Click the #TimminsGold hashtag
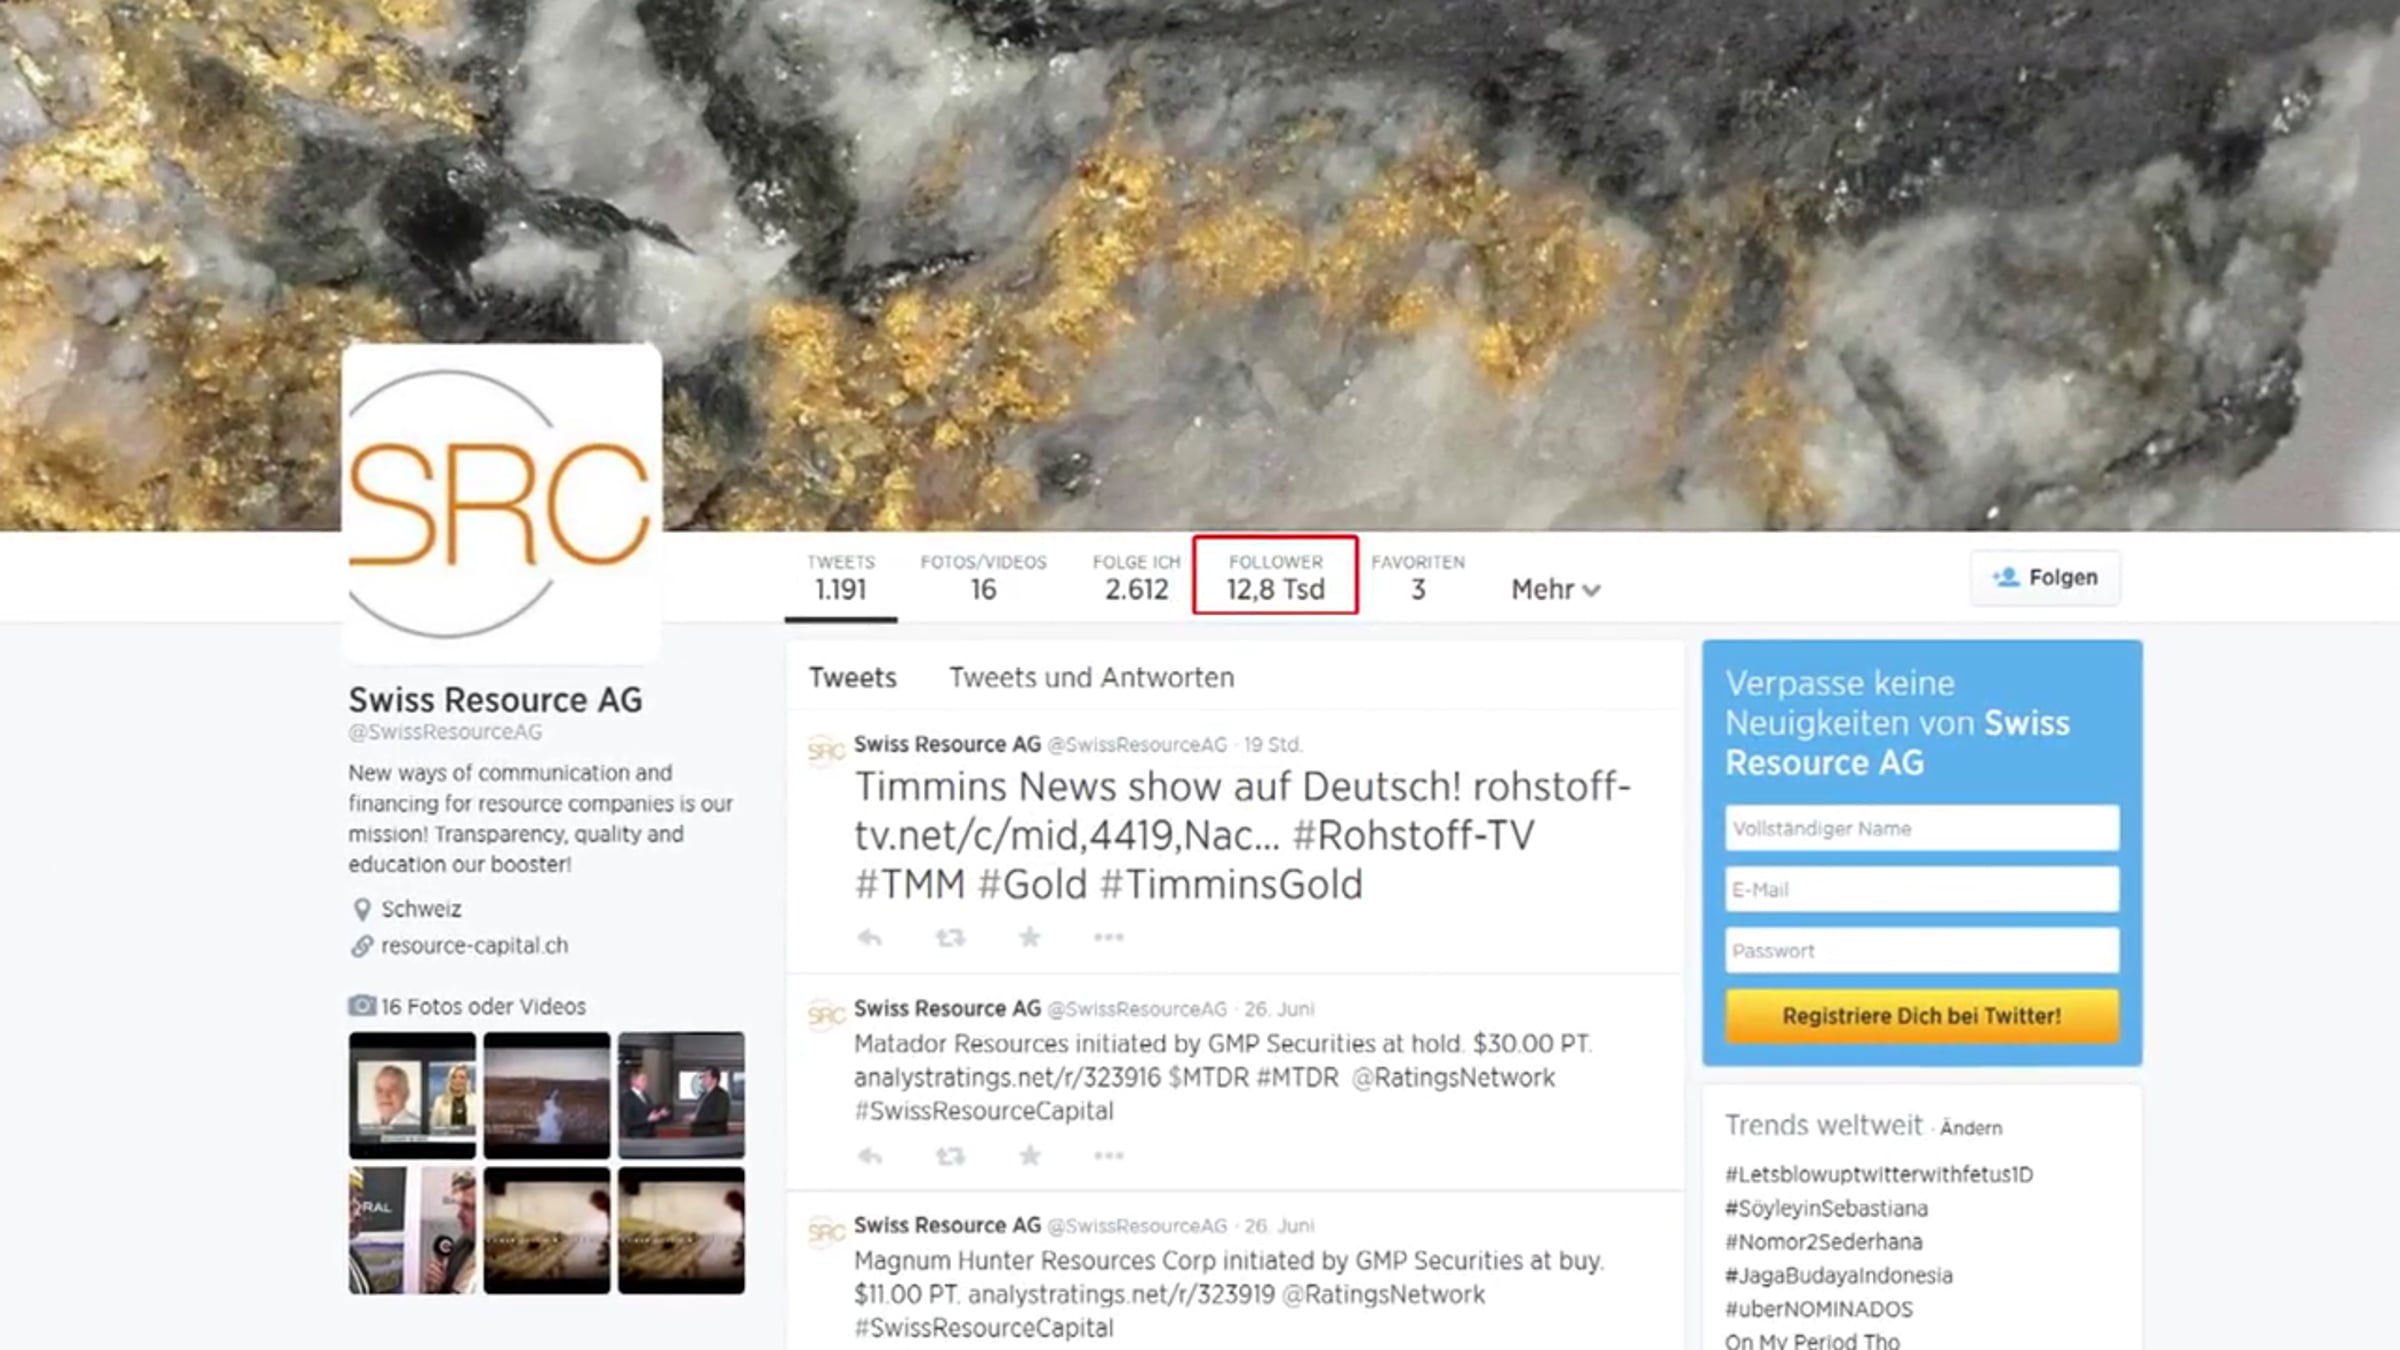 [1231, 885]
